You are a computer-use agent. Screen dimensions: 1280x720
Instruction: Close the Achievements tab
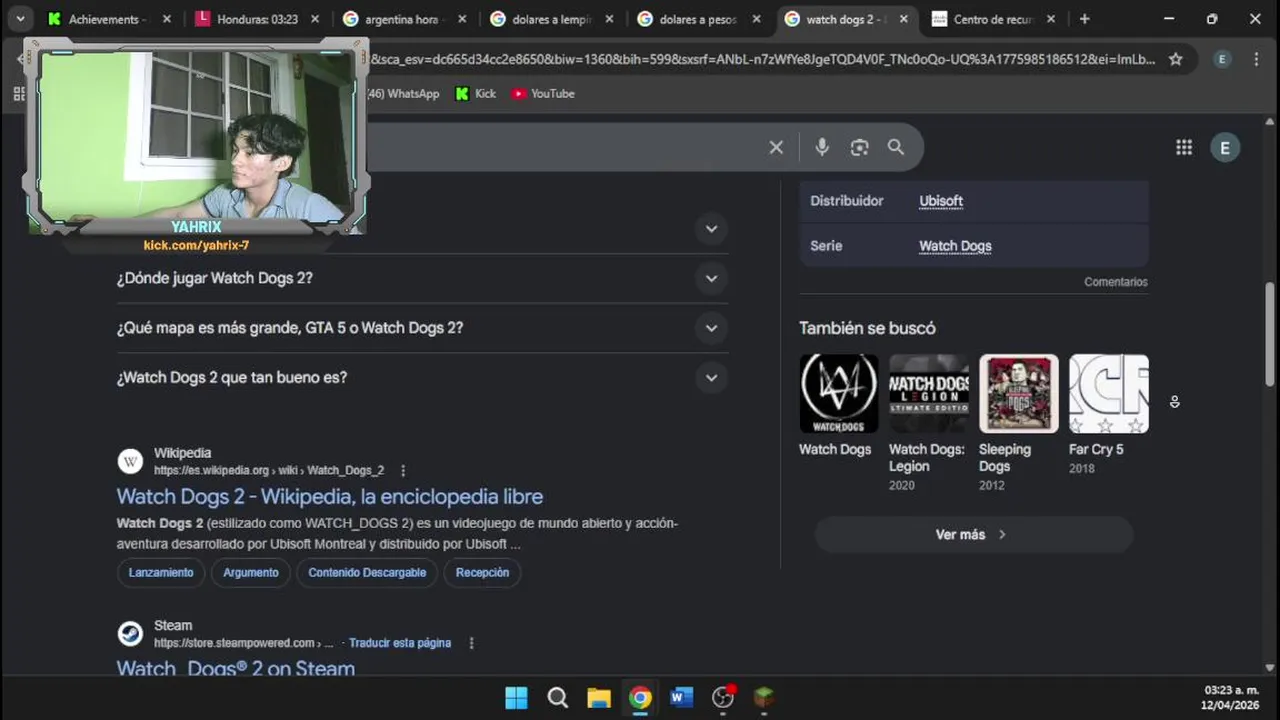pos(167,19)
